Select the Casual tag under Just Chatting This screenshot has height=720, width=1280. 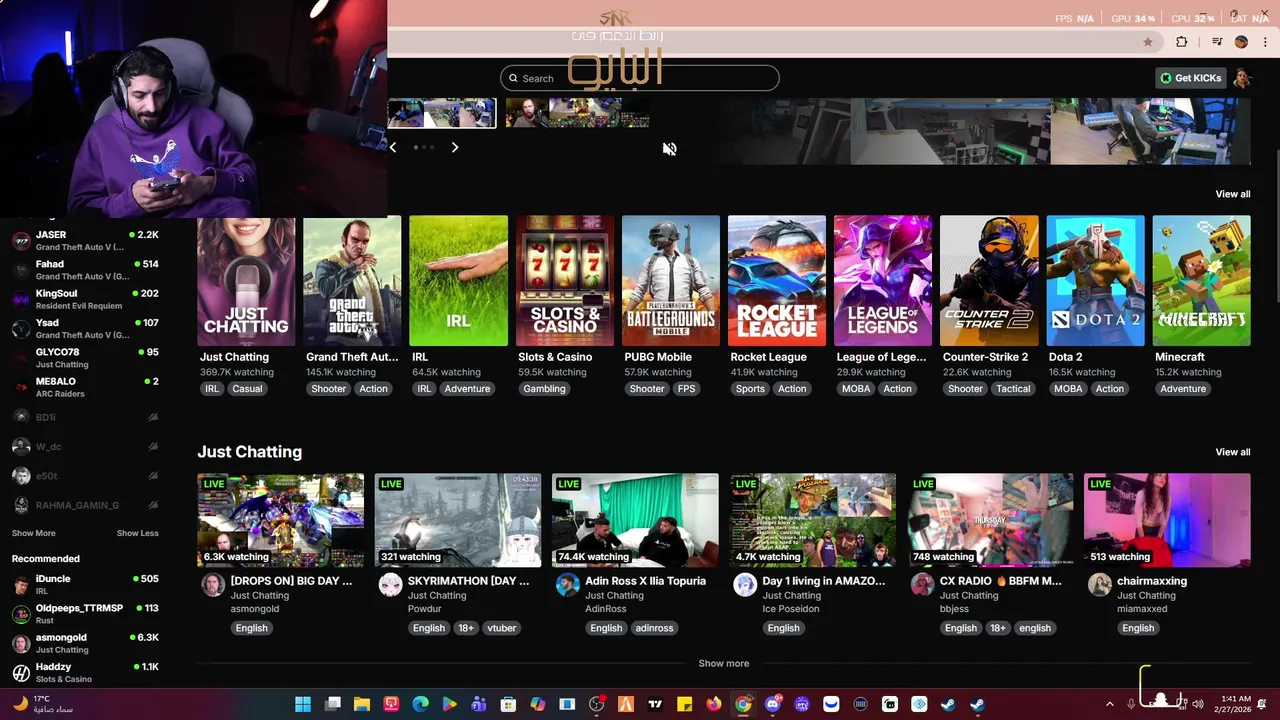(x=247, y=389)
